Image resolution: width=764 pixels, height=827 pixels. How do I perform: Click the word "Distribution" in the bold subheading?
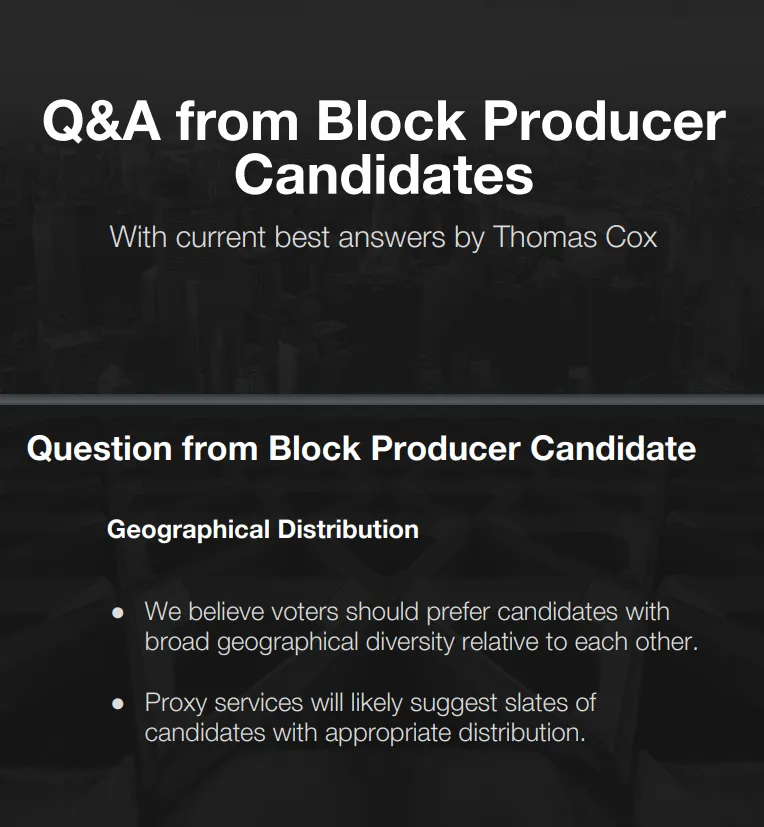[x=348, y=530]
